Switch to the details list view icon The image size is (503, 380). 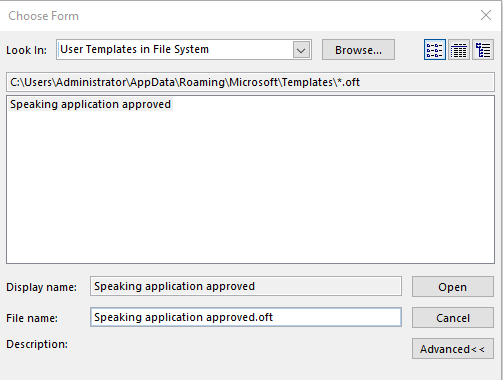click(459, 50)
